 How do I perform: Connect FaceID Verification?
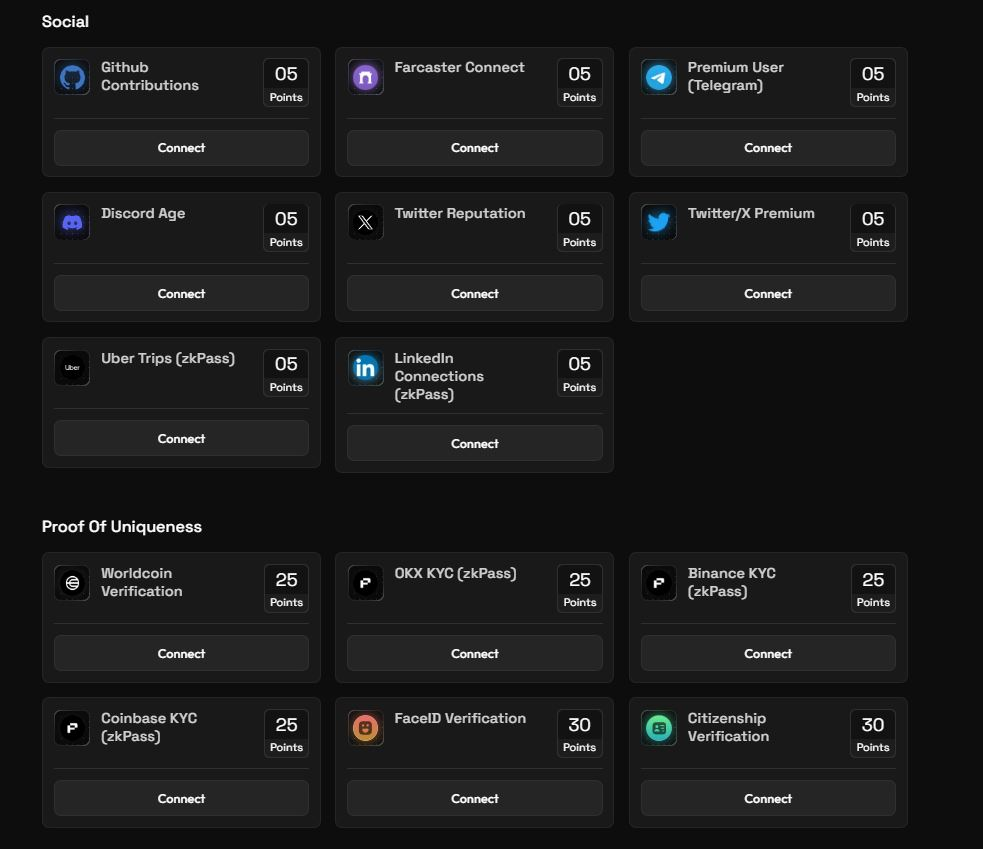[474, 798]
